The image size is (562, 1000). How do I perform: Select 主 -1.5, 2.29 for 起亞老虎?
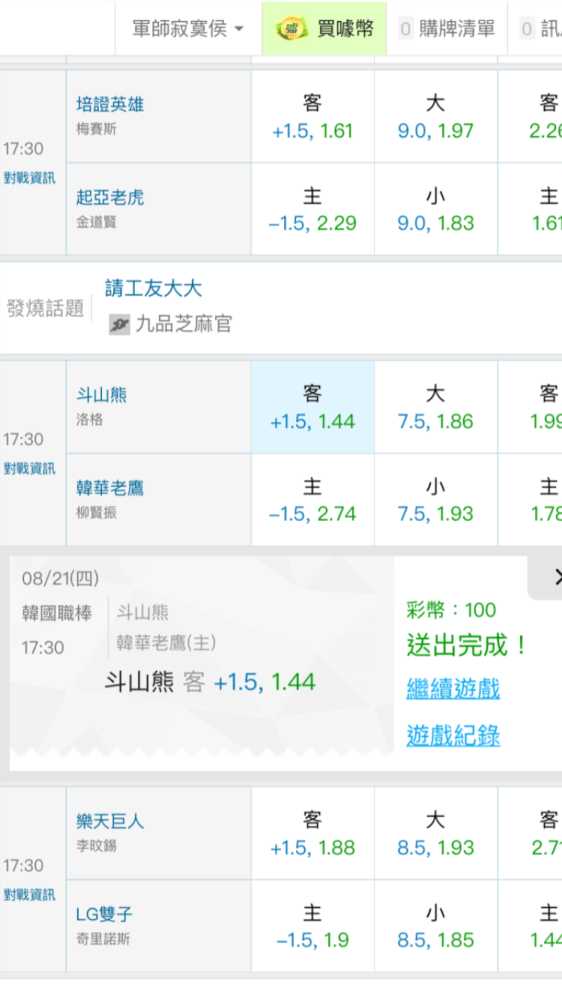pyautogui.click(x=313, y=209)
